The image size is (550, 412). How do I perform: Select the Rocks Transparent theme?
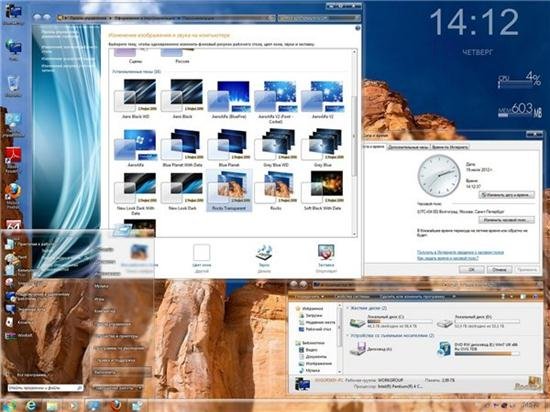click(229, 191)
